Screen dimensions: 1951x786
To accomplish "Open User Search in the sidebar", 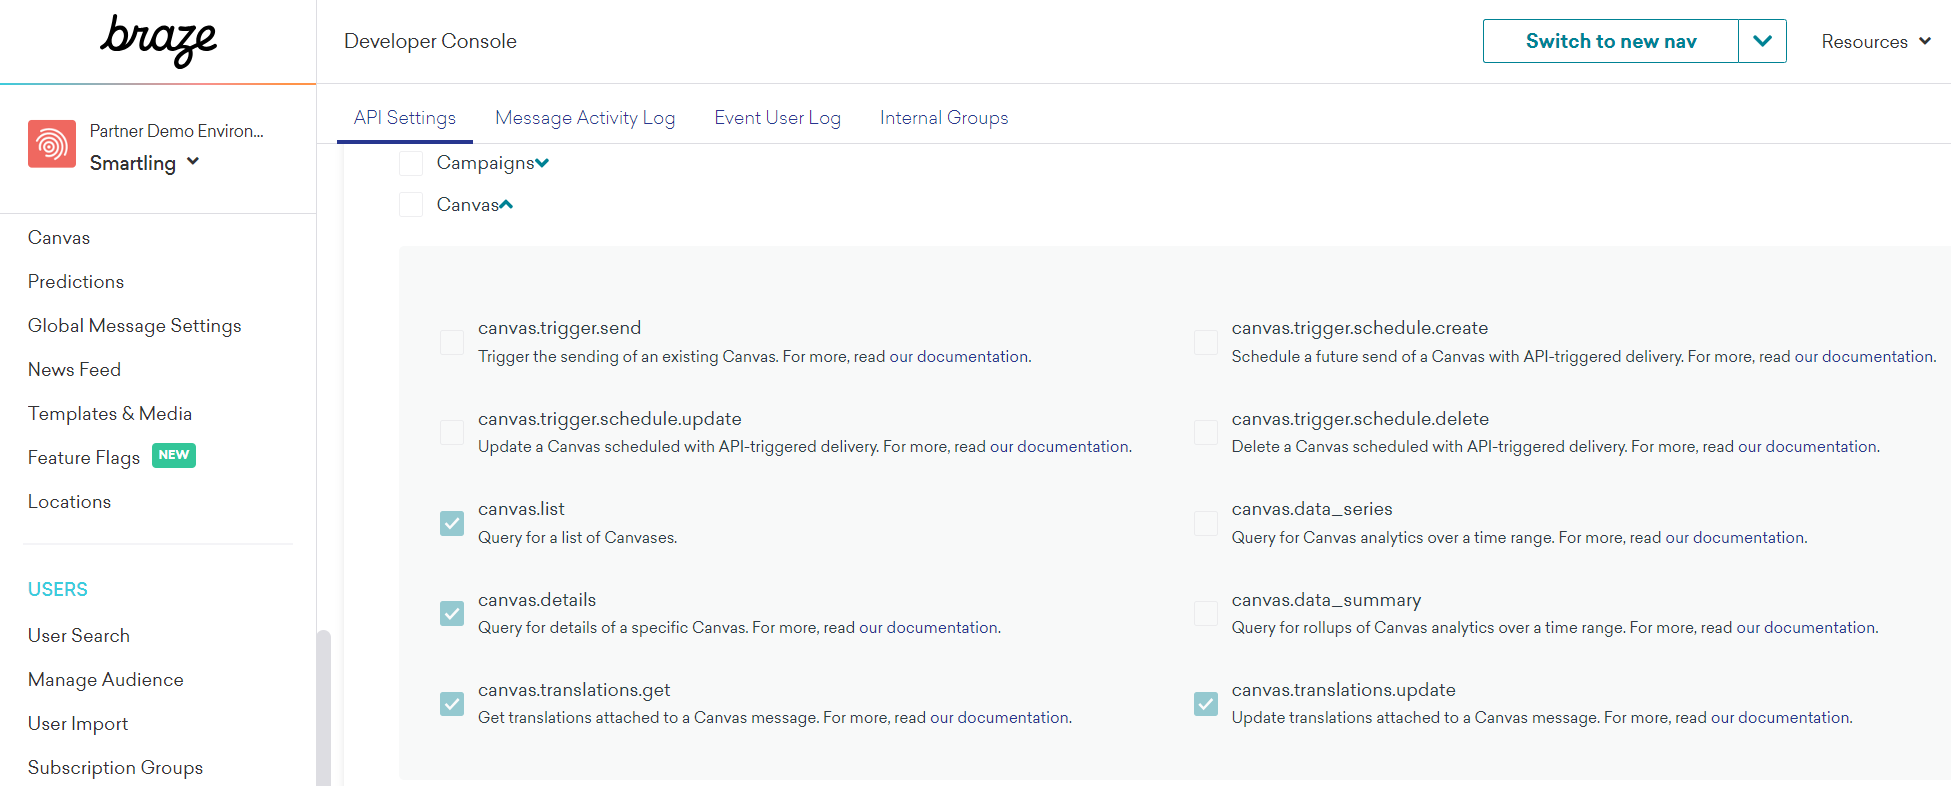I will [79, 636].
